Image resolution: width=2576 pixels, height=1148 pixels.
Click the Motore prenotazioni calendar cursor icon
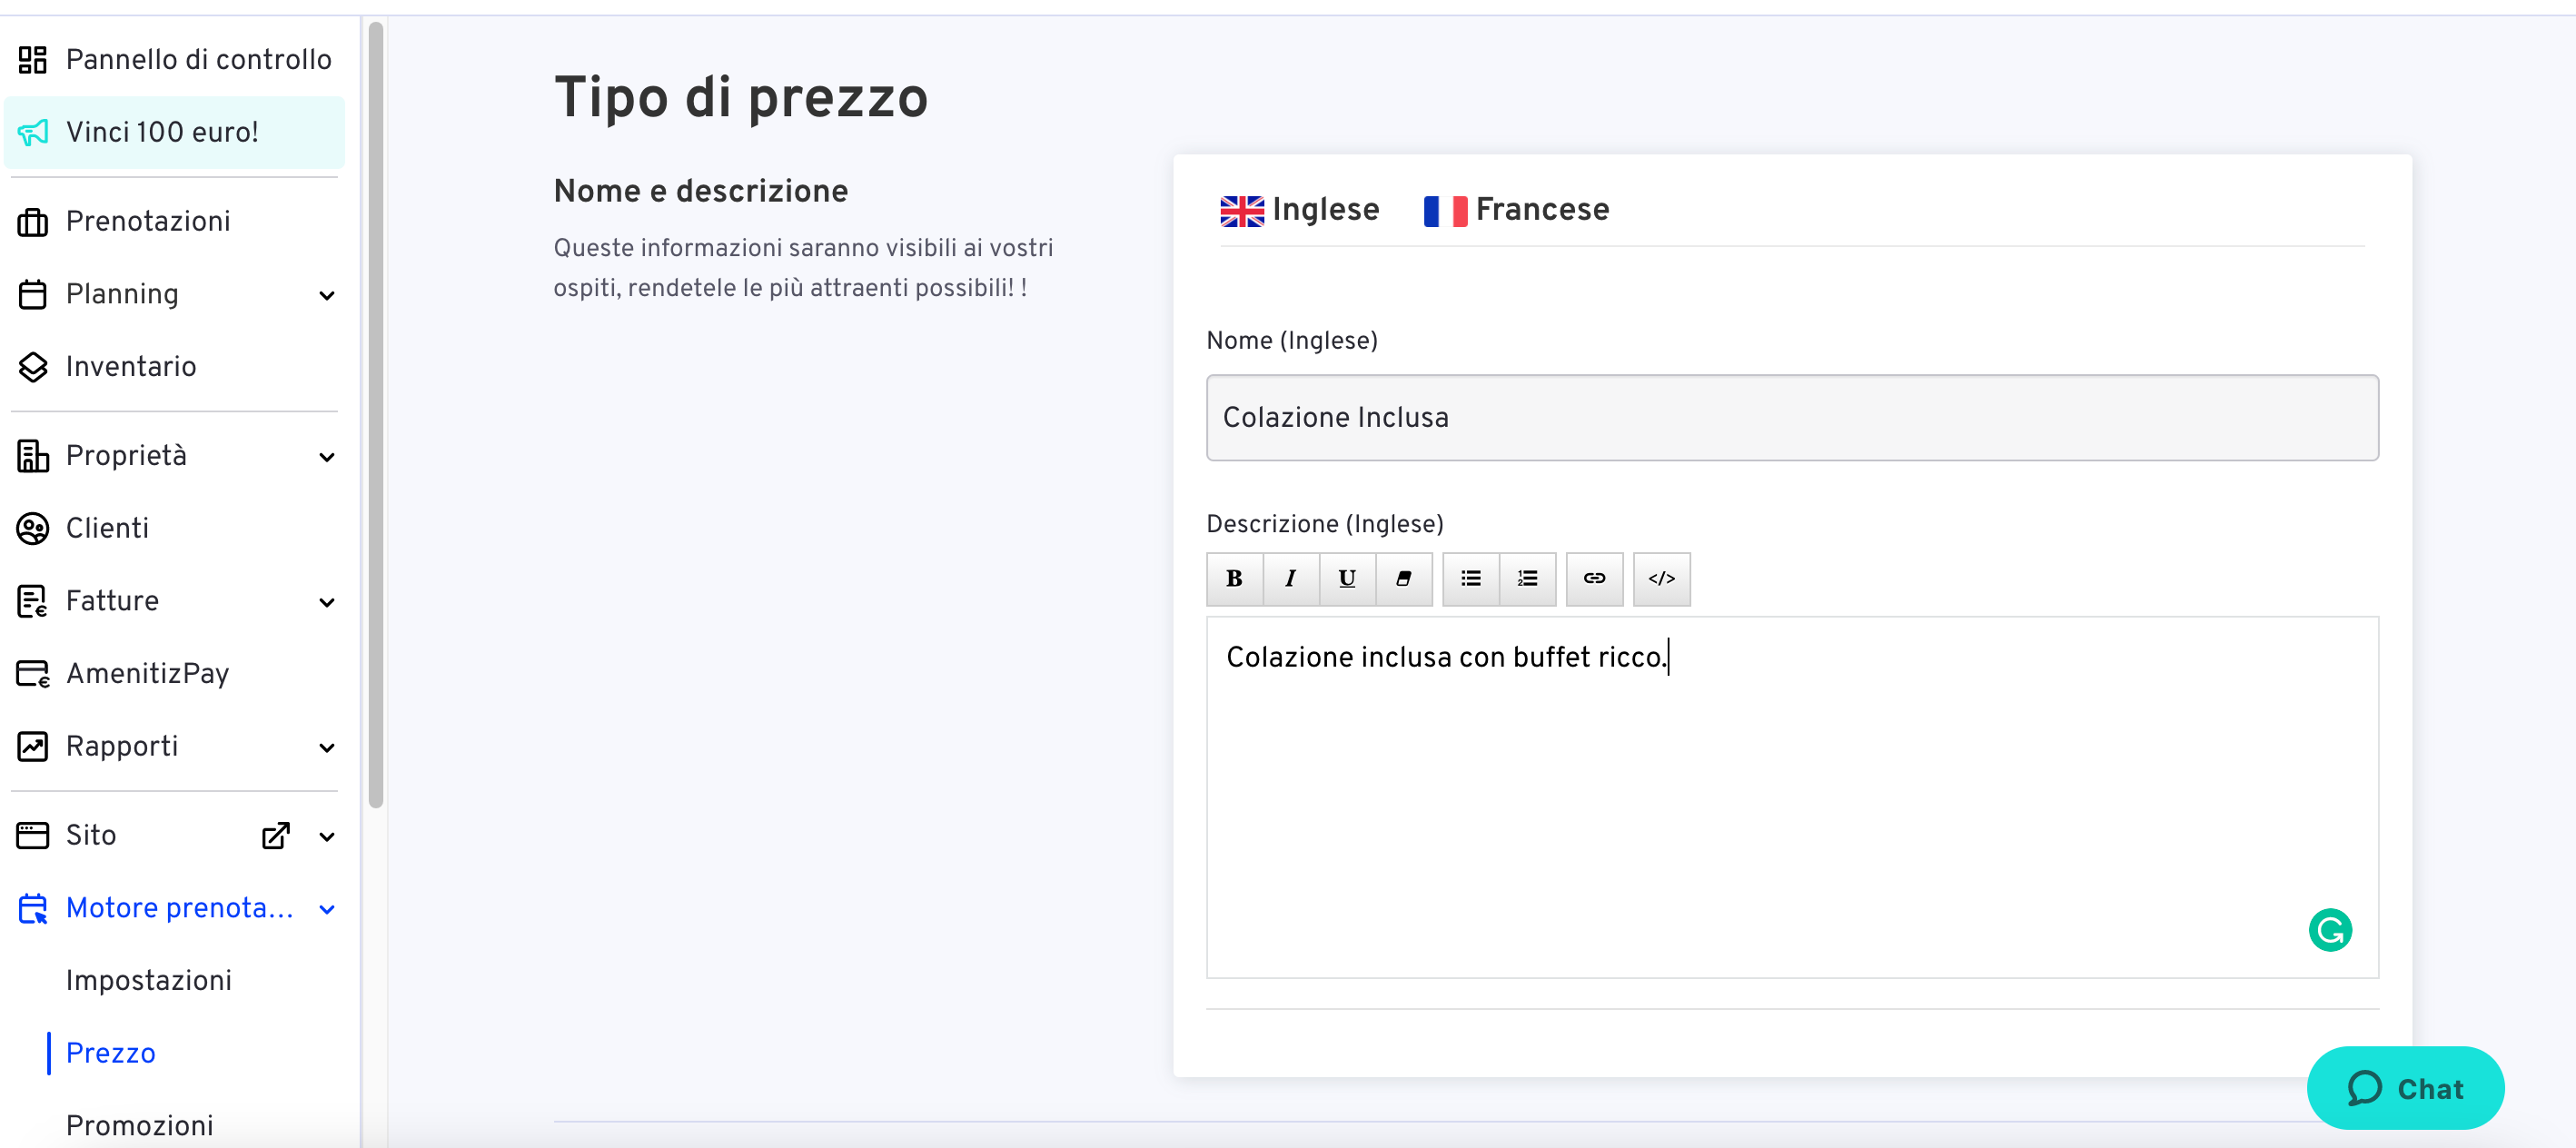33,908
